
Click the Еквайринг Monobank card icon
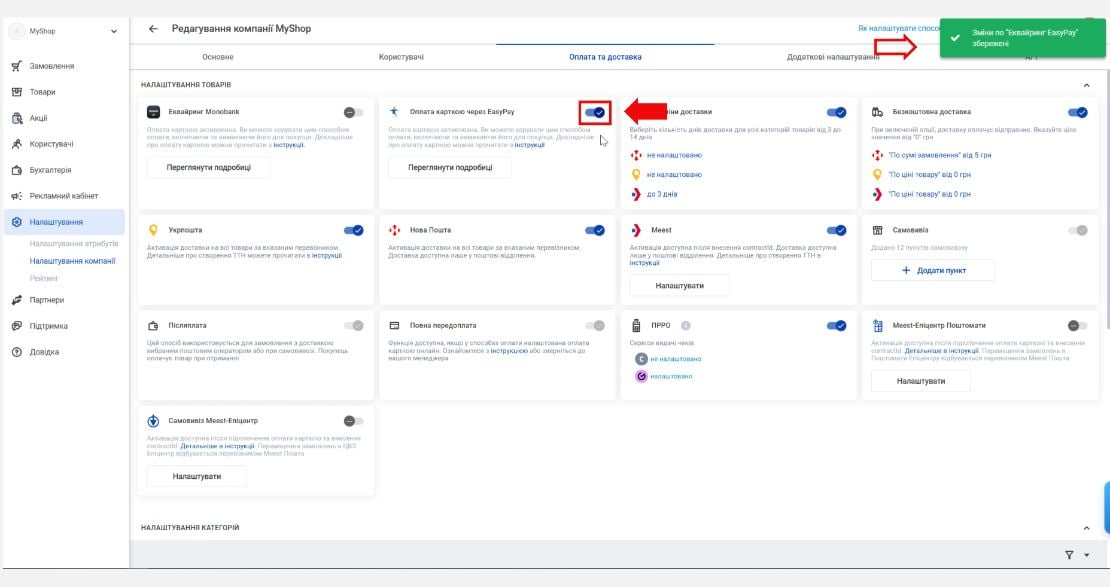click(154, 112)
